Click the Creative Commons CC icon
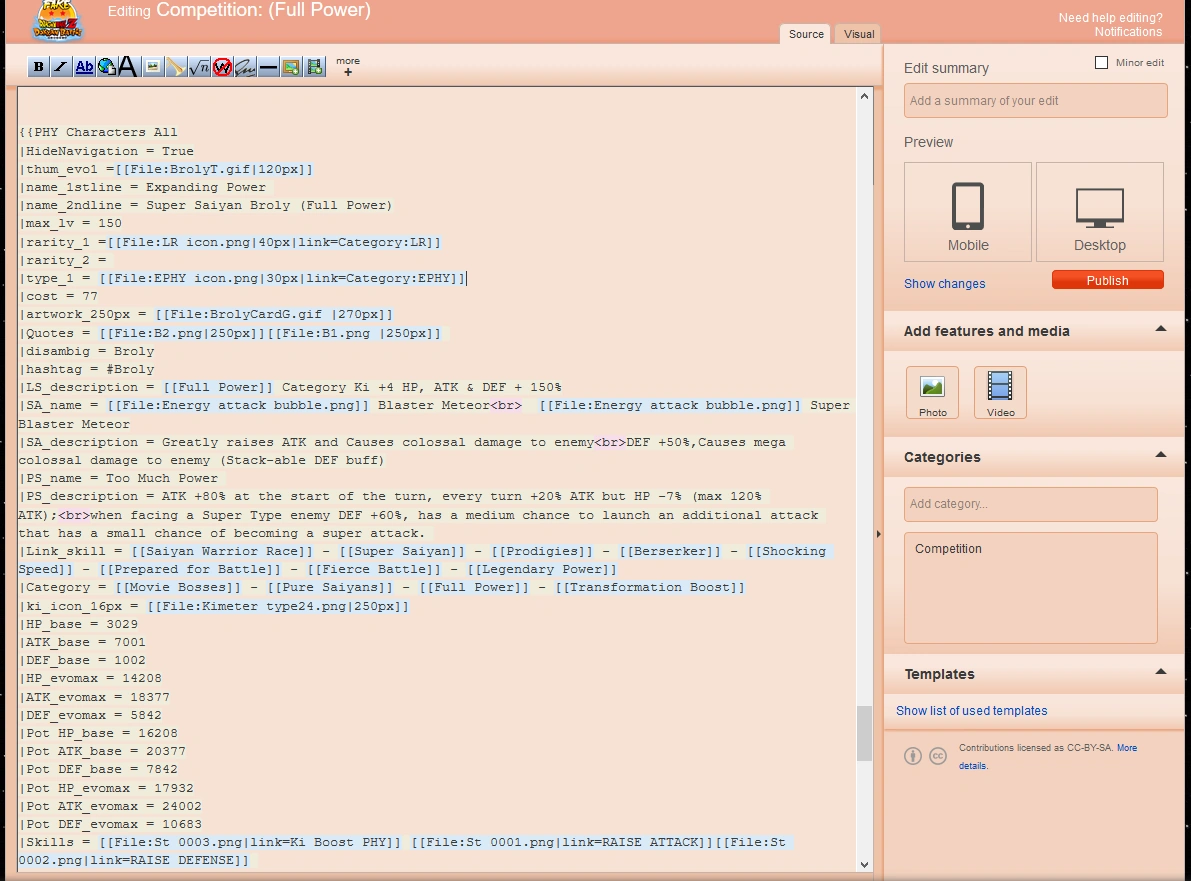This screenshot has width=1191, height=881. pyautogui.click(x=938, y=756)
